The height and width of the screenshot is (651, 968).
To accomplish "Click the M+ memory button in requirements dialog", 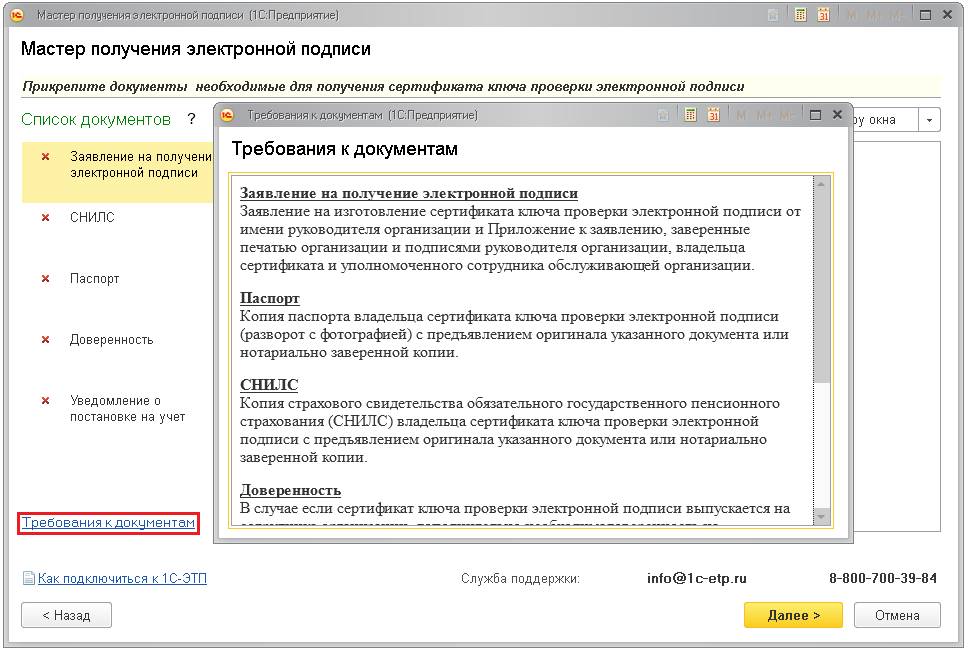I will 763,115.
